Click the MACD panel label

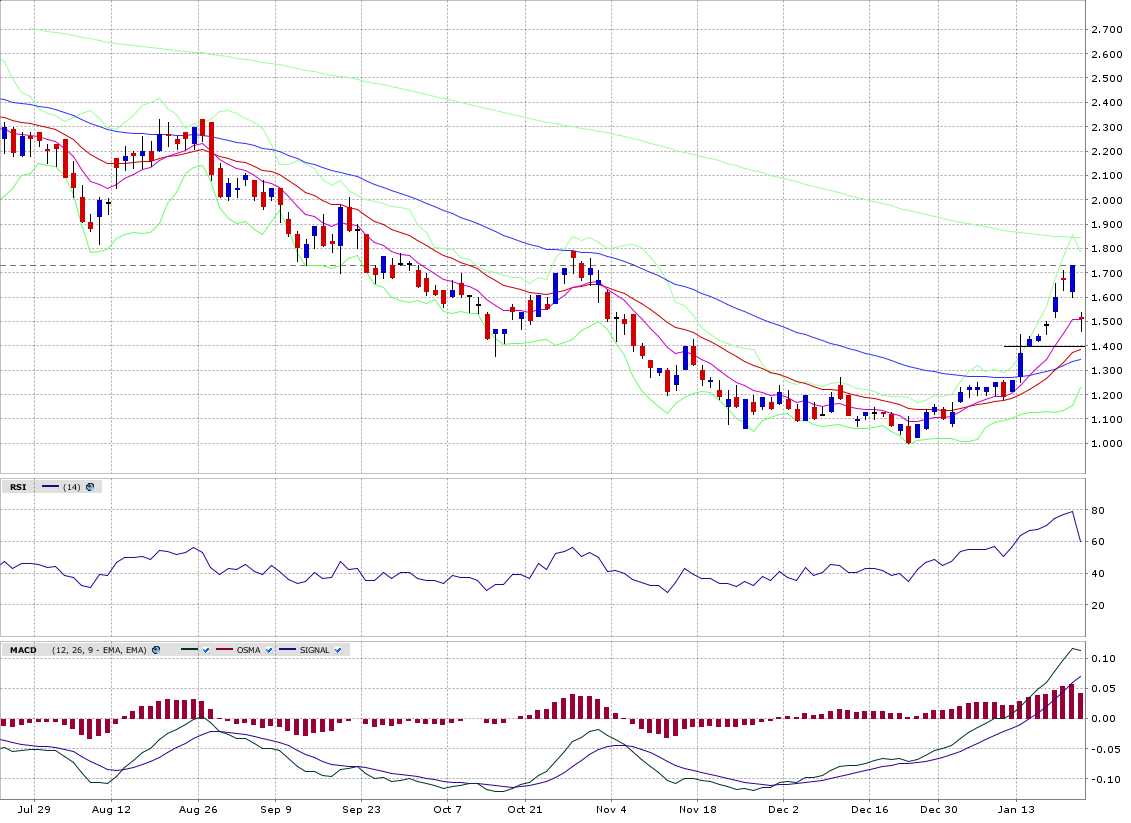pos(22,650)
